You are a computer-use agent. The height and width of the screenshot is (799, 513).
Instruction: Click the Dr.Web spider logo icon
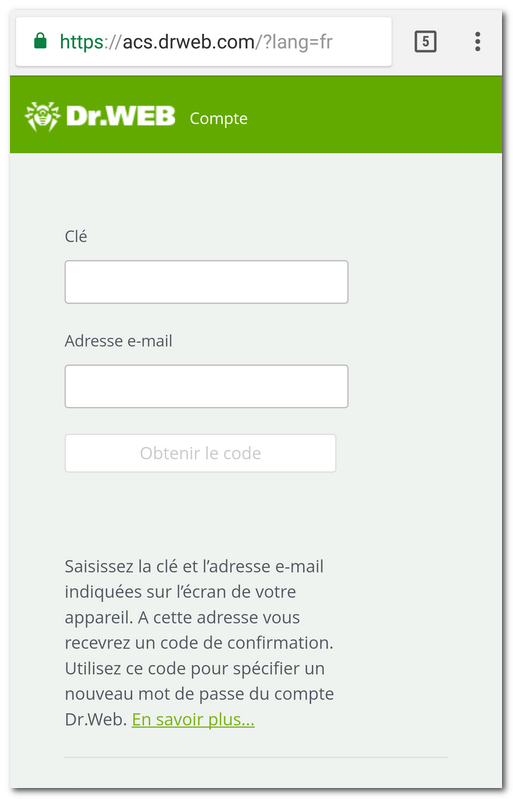point(42,117)
